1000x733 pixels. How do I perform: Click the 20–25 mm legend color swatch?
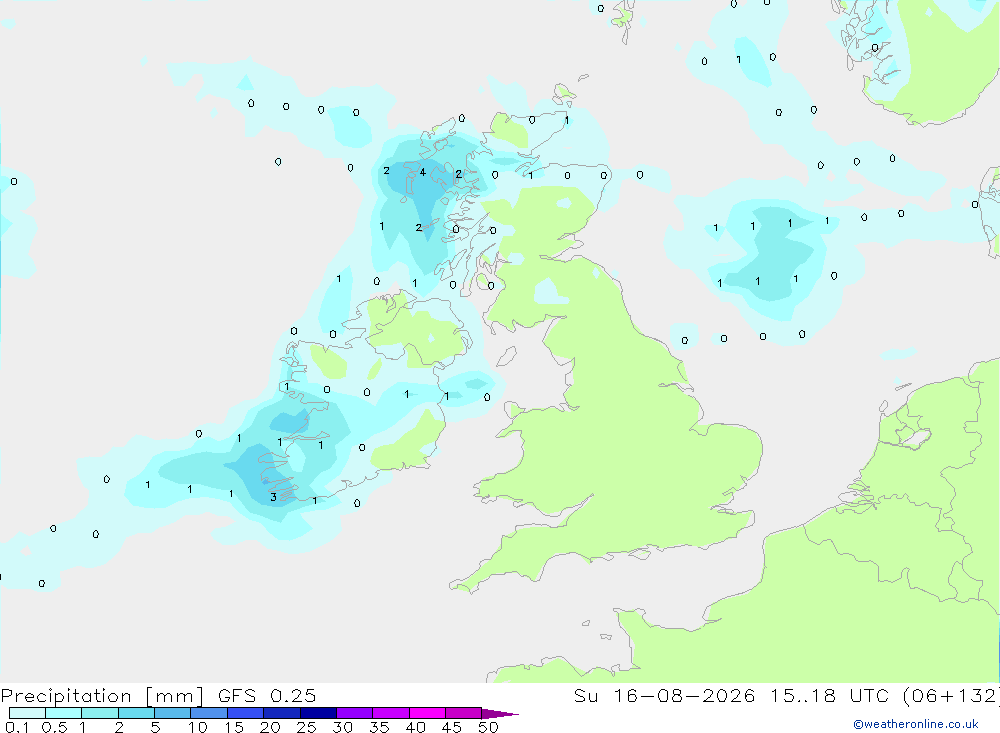pyautogui.click(x=282, y=713)
